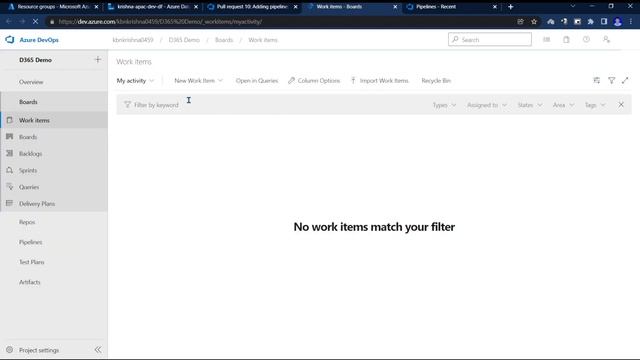Switch to Resource groups Microsoft Azure tab
This screenshot has height=360, width=640.
(x=53, y=7)
